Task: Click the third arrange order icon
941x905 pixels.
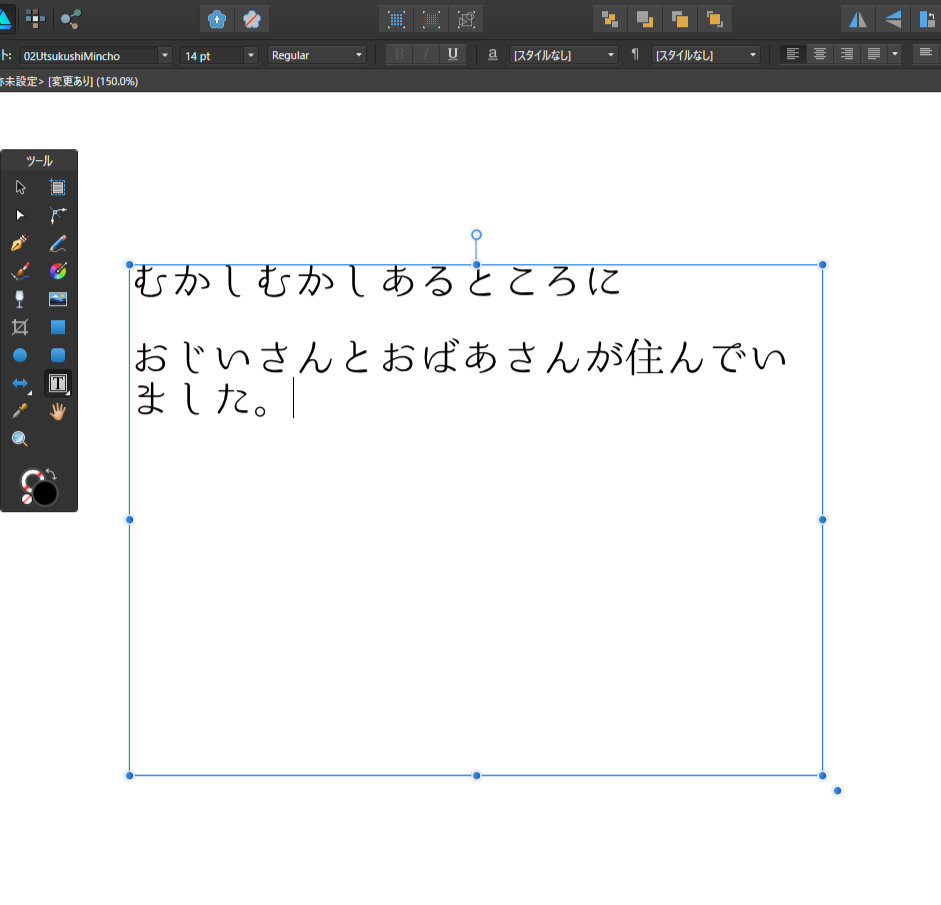Action: [x=679, y=20]
